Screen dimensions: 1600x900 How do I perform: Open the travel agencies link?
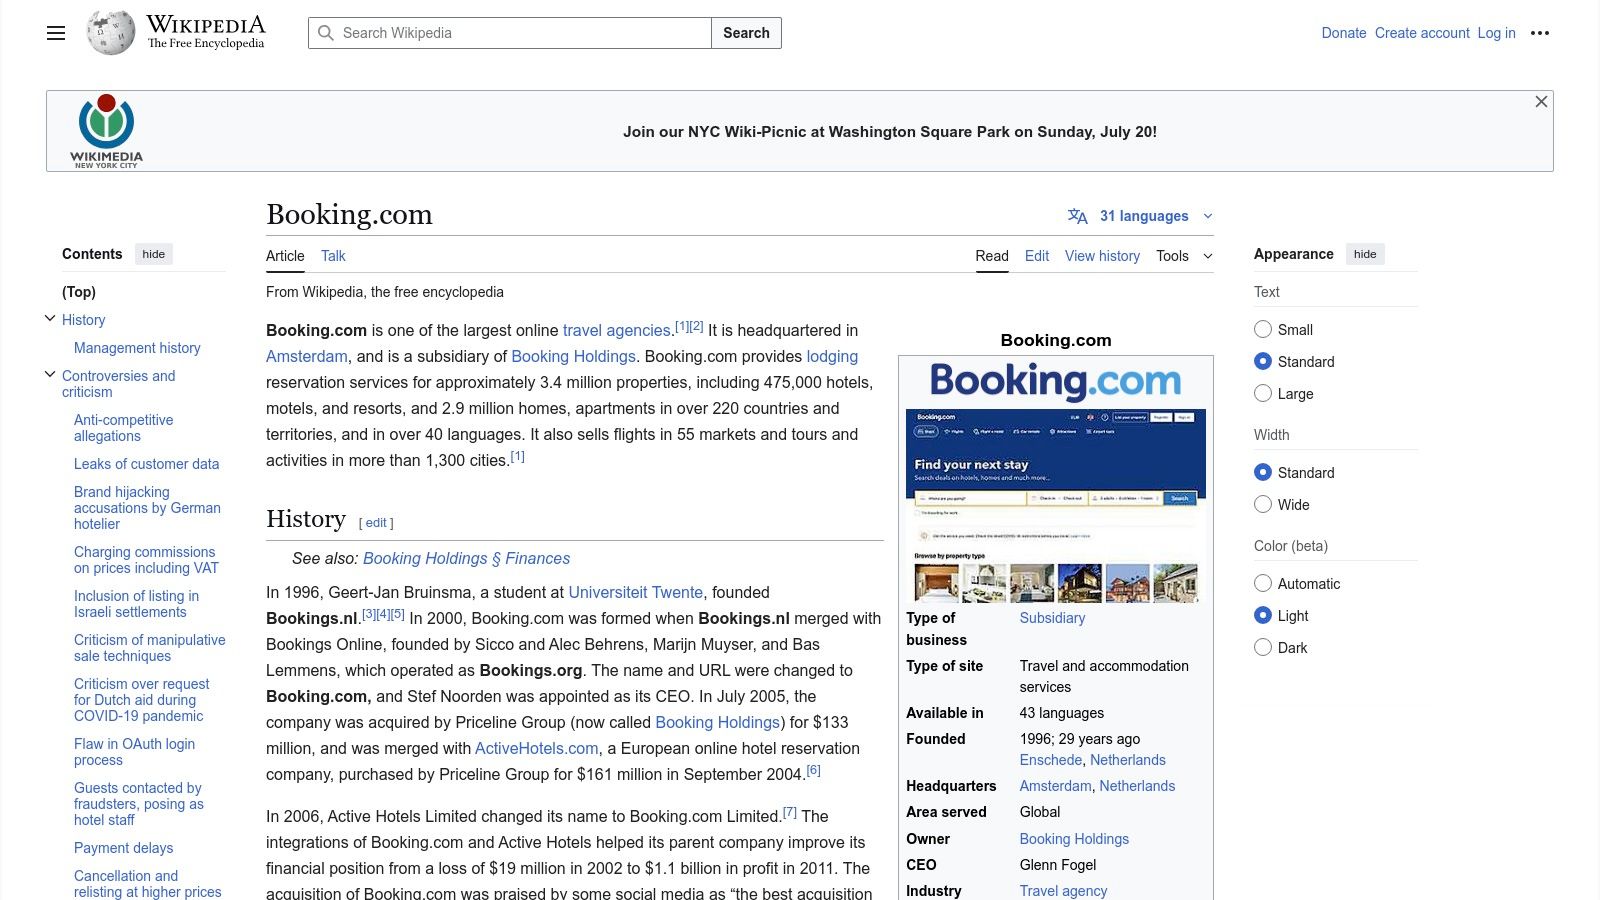[x=616, y=330]
